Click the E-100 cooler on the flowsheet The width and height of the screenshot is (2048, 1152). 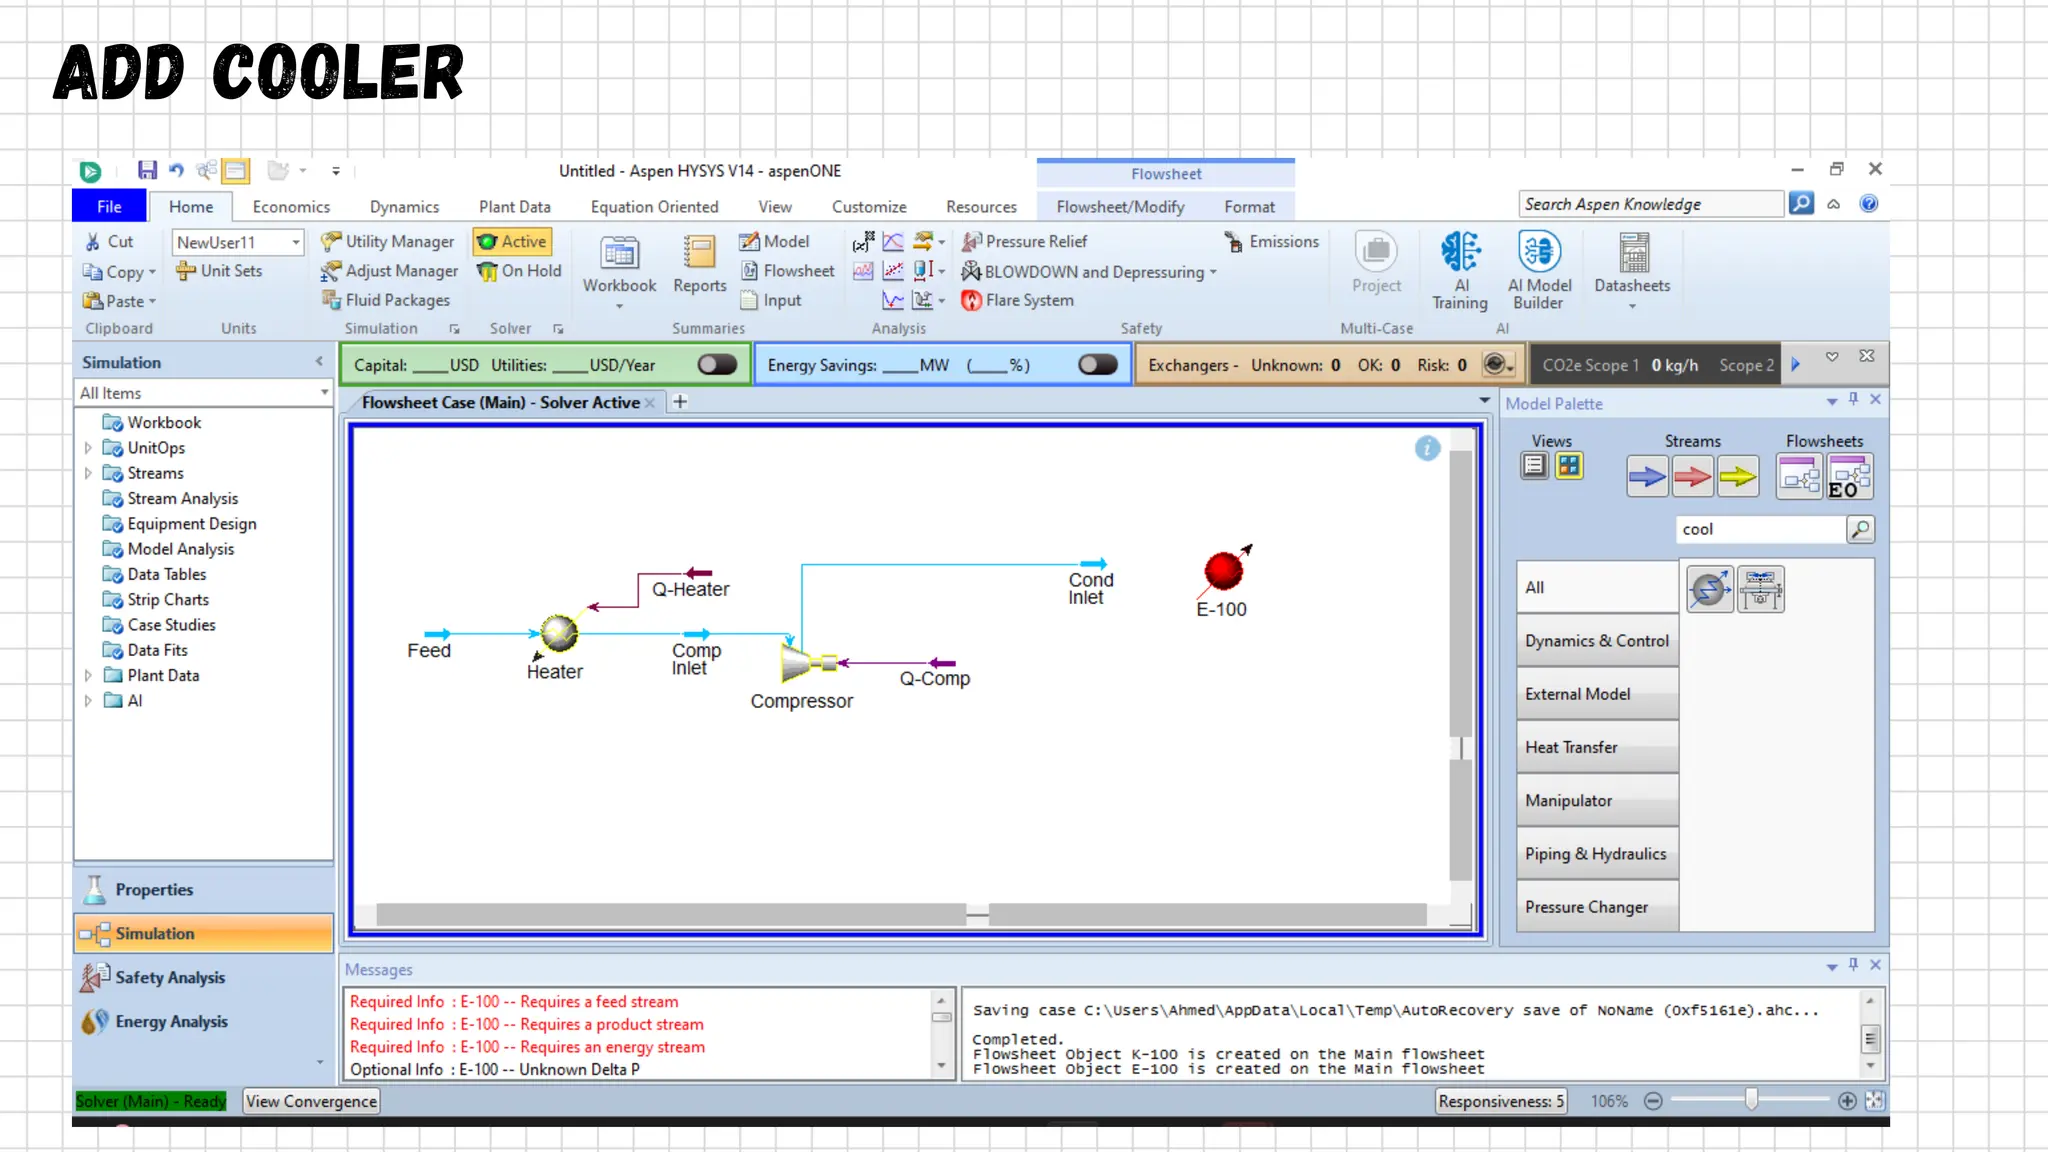tap(1223, 571)
